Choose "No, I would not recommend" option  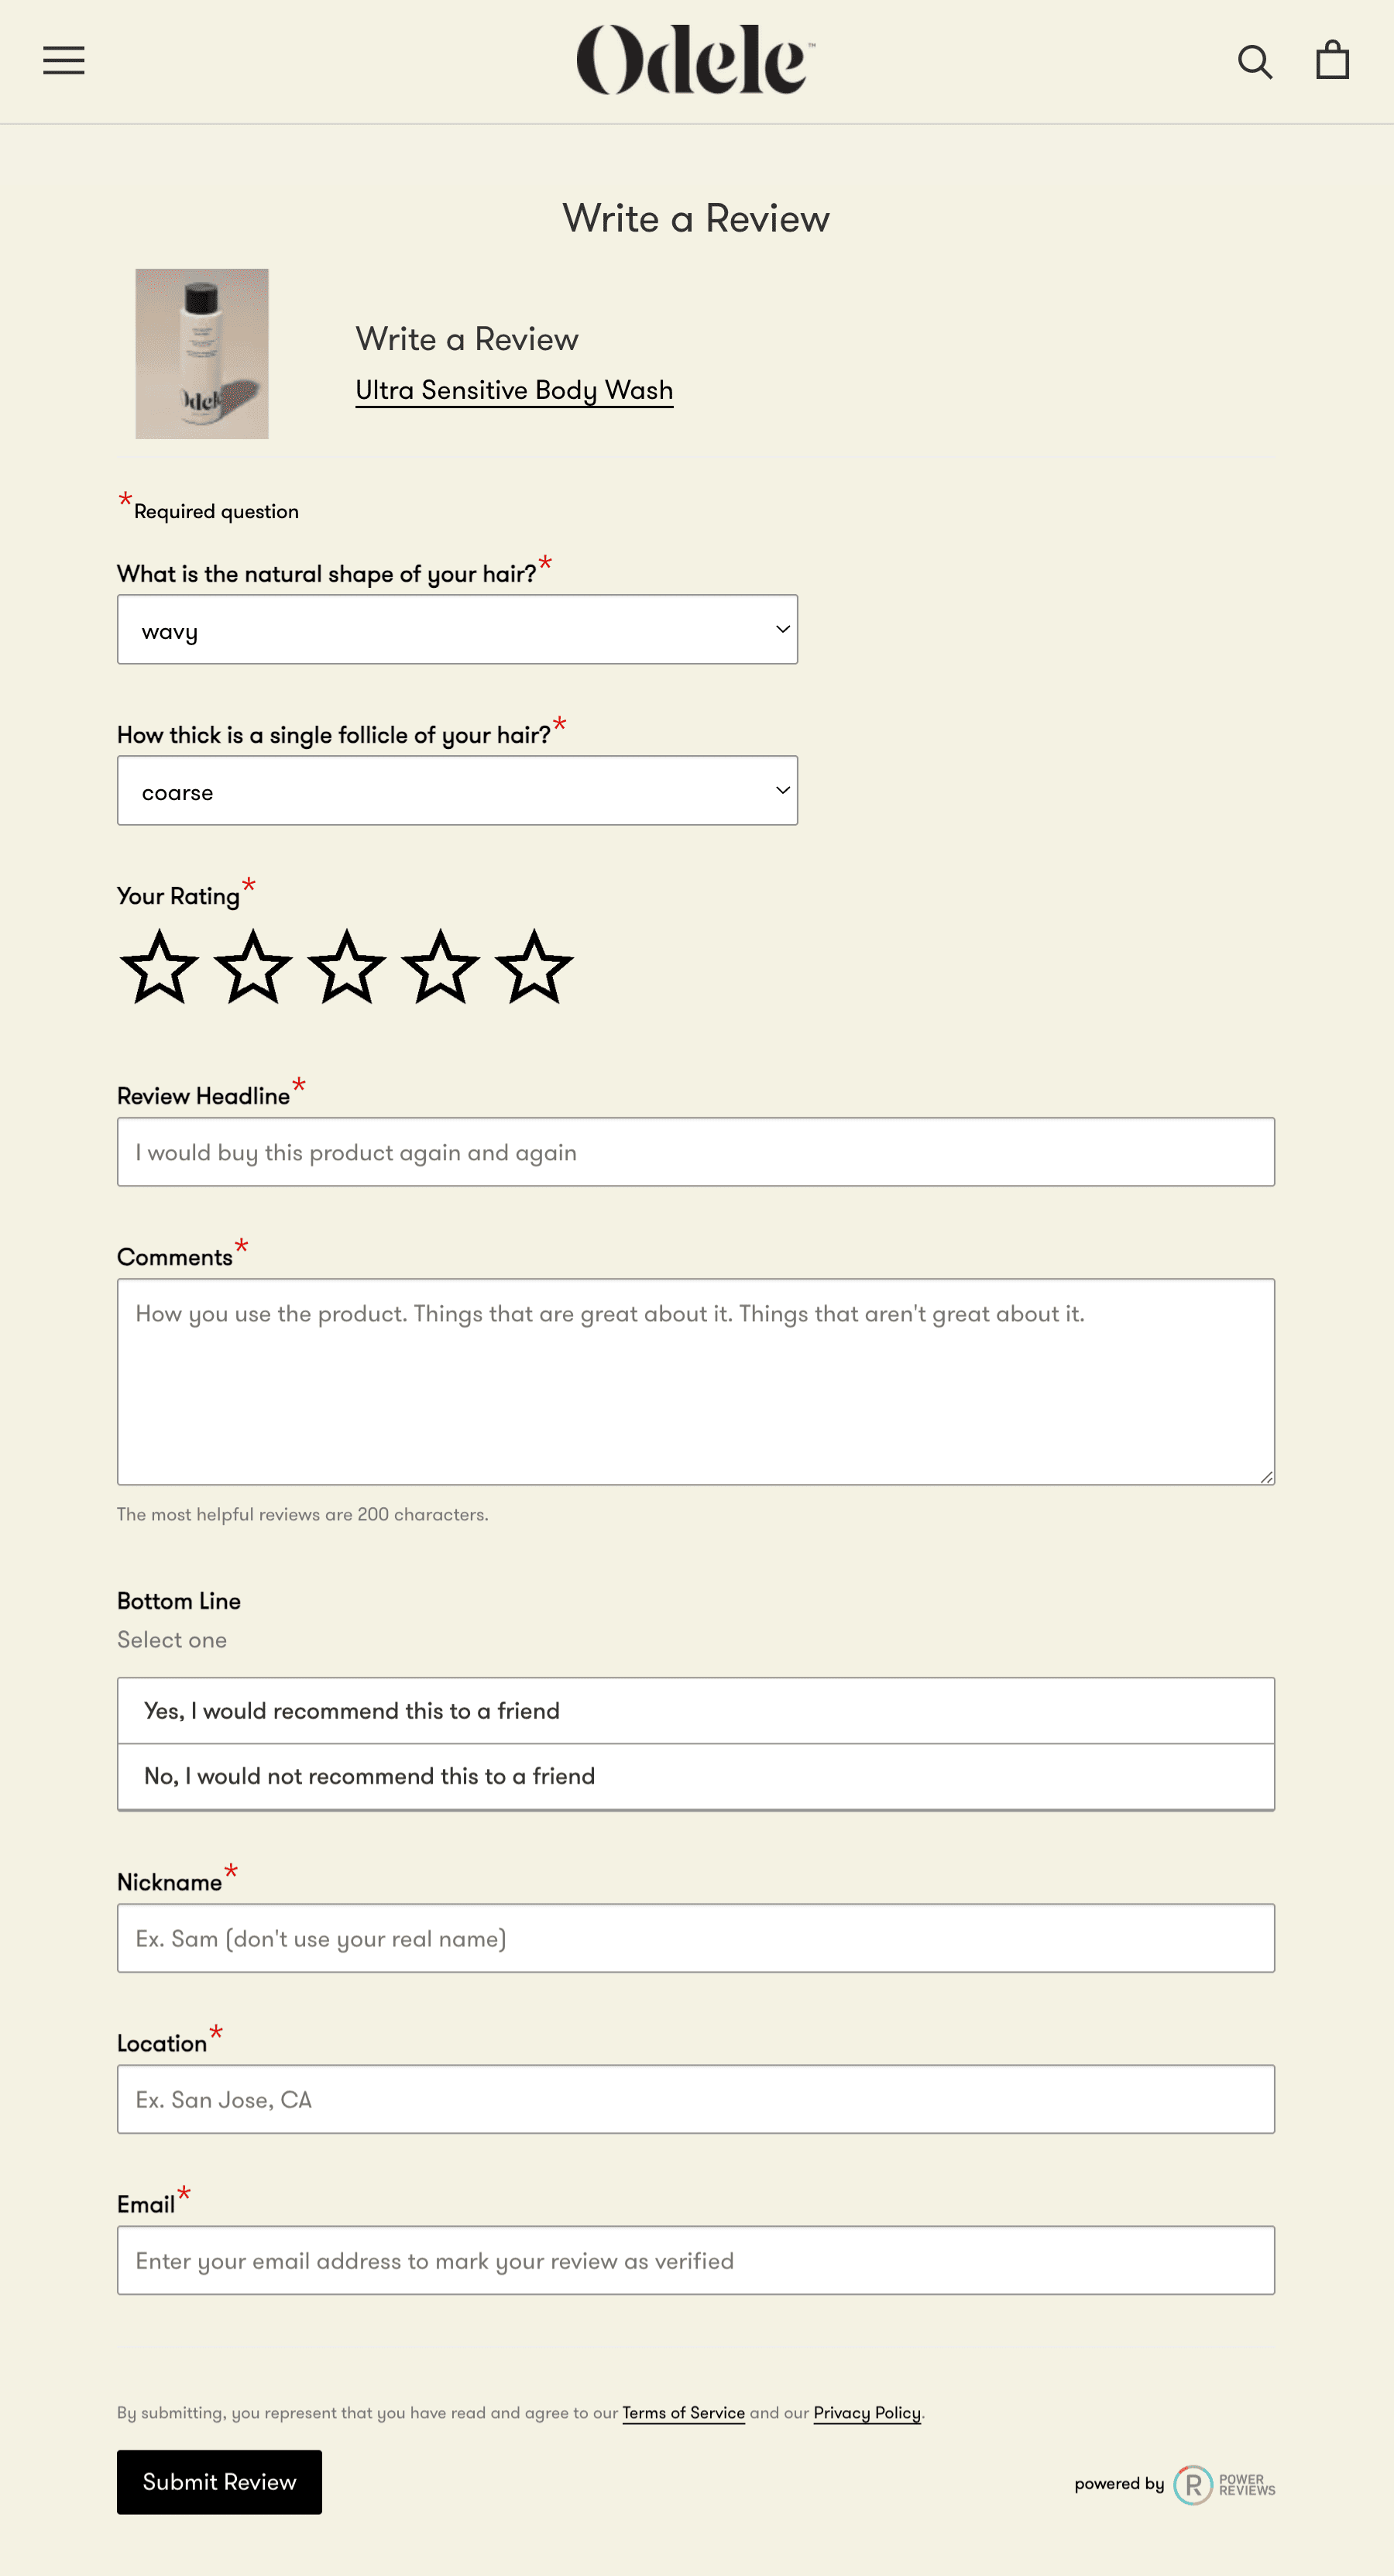(x=695, y=1776)
